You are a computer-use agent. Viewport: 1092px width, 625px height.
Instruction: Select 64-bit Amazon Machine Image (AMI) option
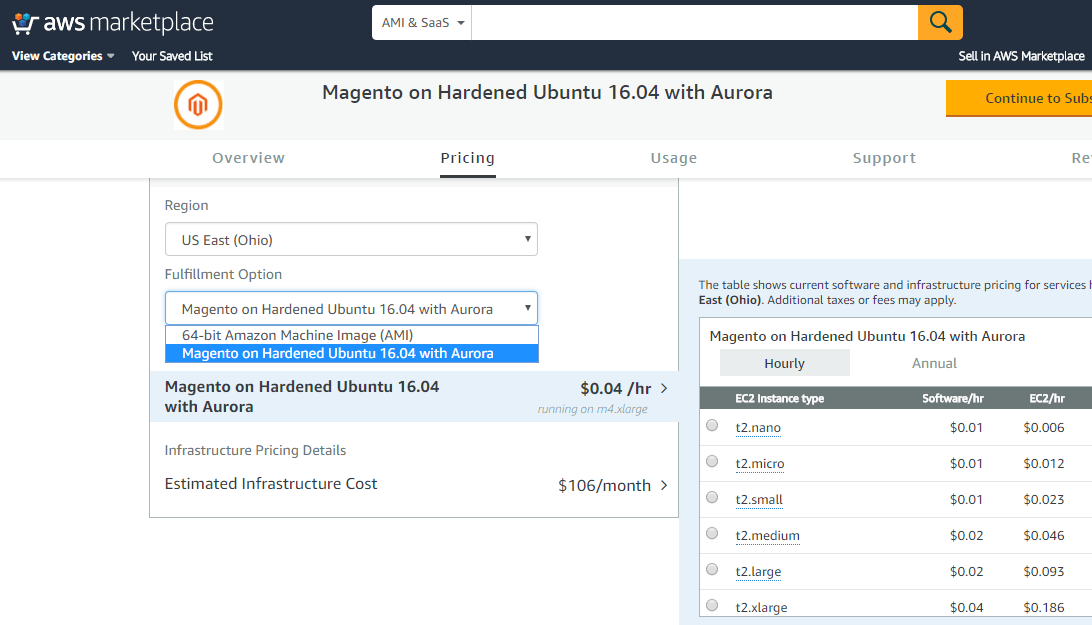tap(297, 335)
